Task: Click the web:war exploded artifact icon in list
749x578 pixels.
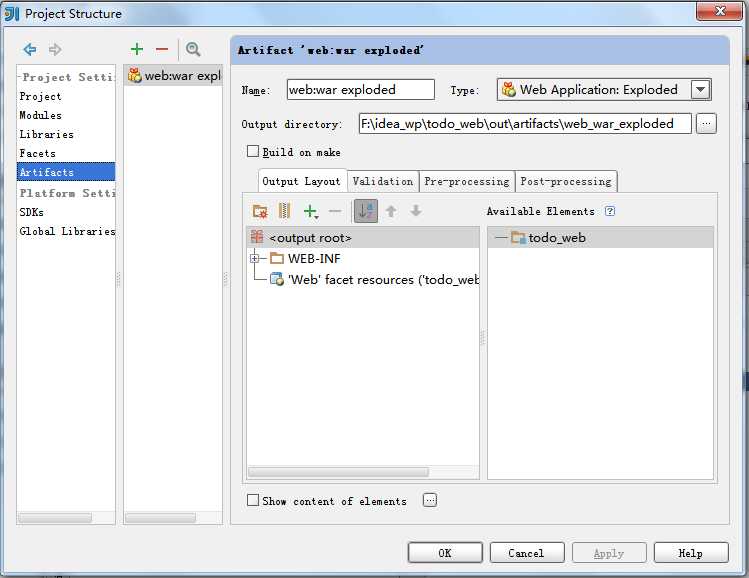Action: [x=135, y=75]
